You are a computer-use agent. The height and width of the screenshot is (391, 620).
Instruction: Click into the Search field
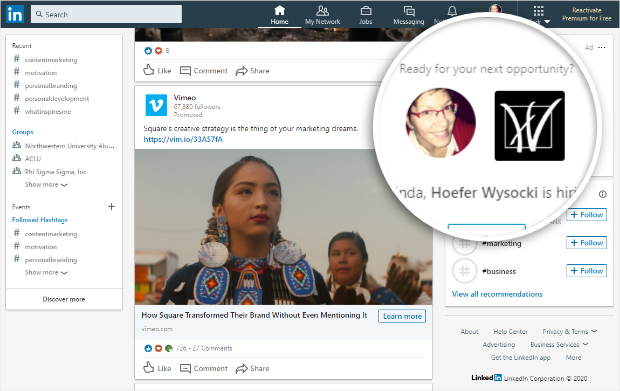[x=106, y=14]
